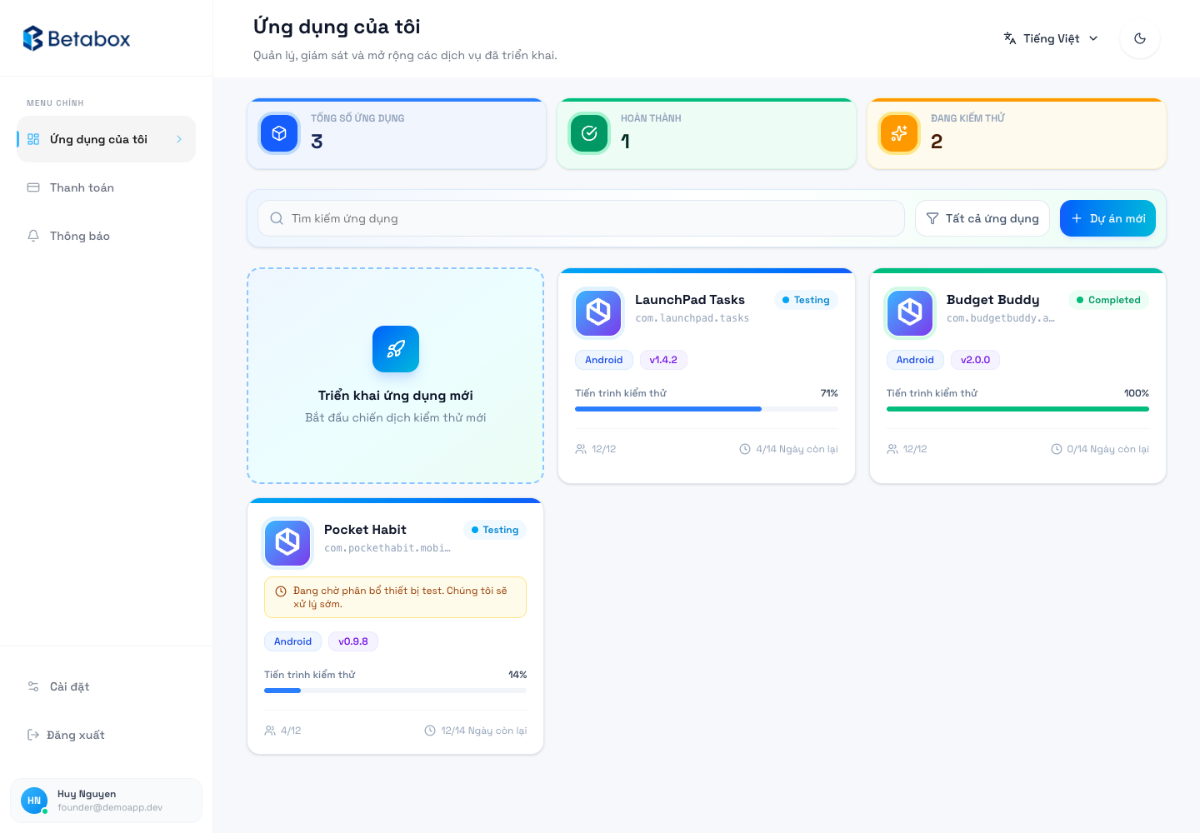
Task: Focus the Tìm kiếm ứng dụng search field
Action: (581, 218)
